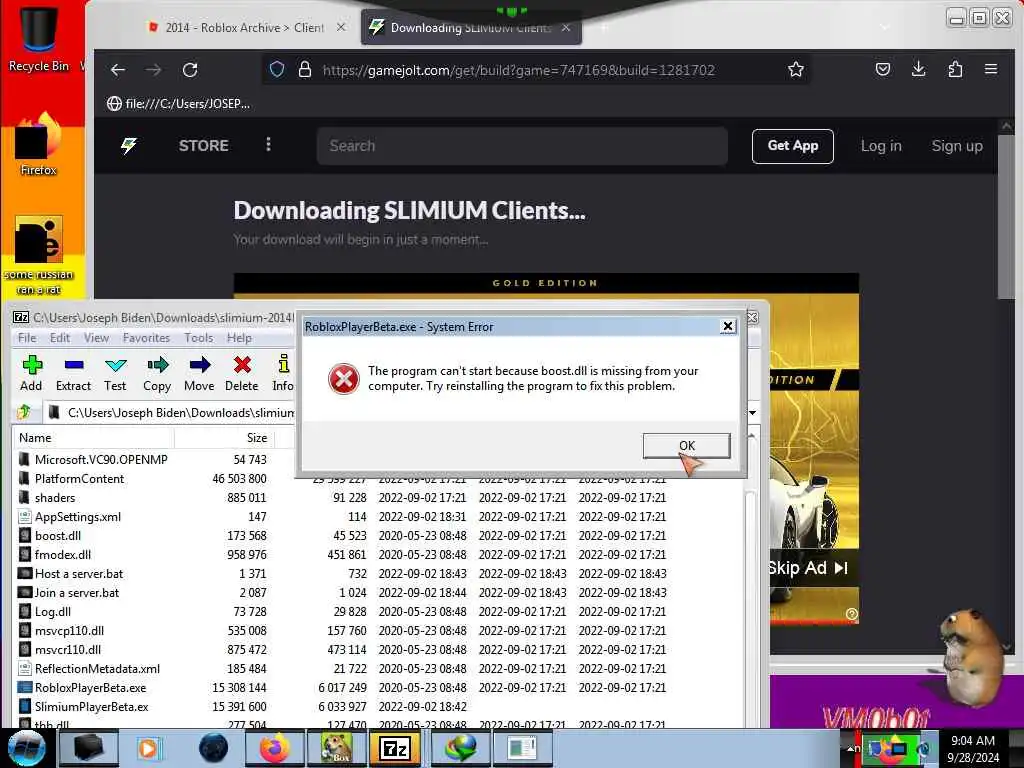Select msvcr110.dll file
Viewport: 1024px width, 768px height.
pos(68,649)
